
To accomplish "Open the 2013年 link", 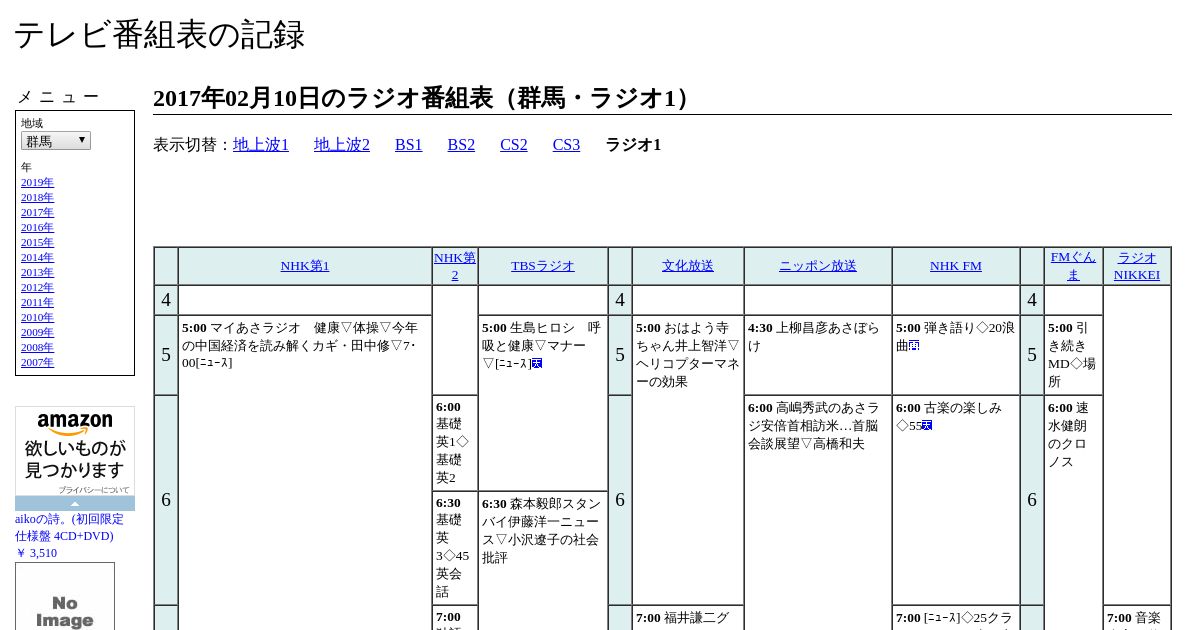I will tap(37, 273).
